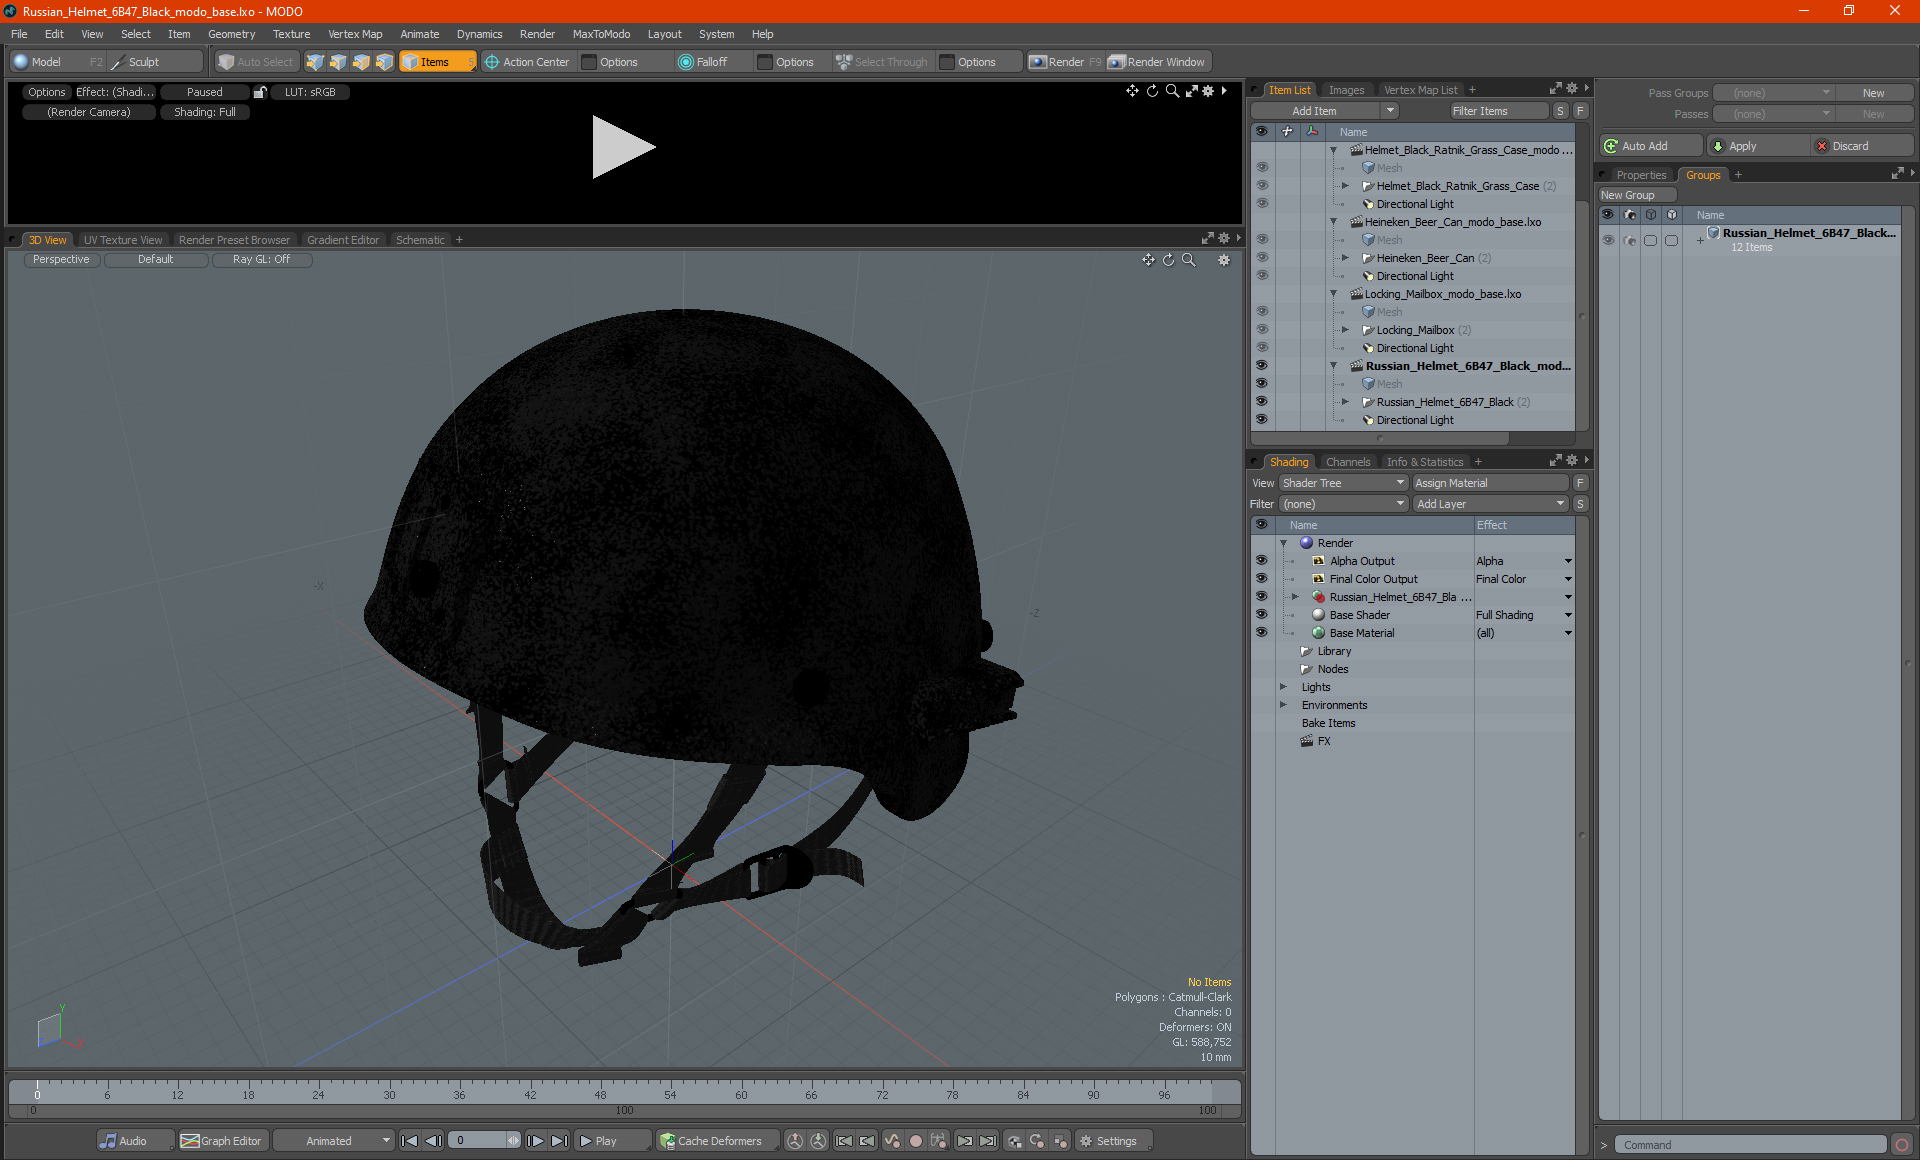This screenshot has height=1160, width=1920.
Task: Step to next frame
Action: pos(536,1141)
